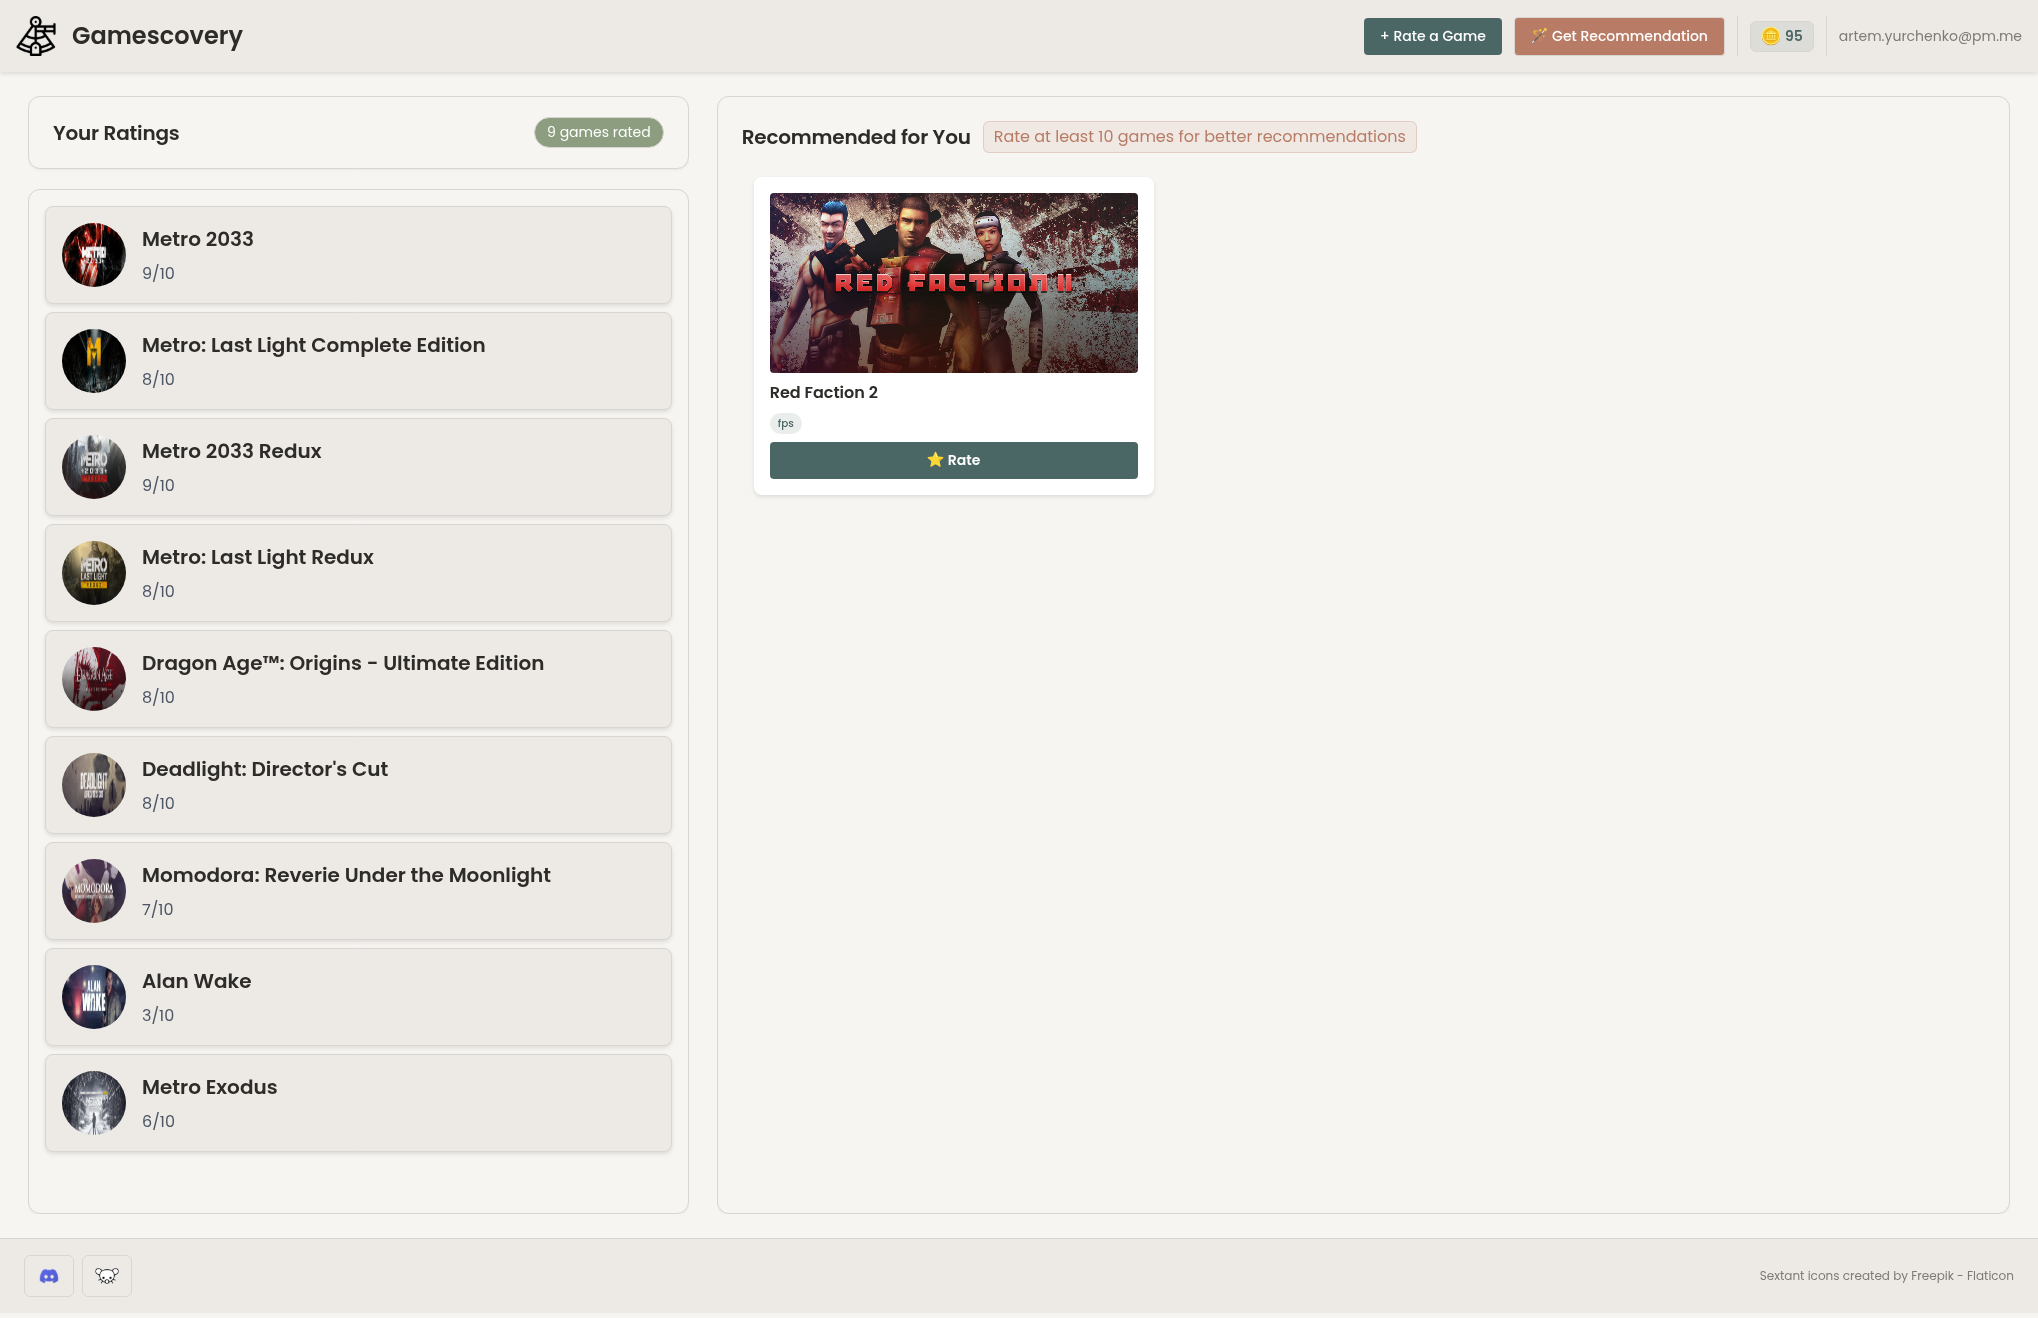Click the Sextant icons Freepik Flaticon credit
The height and width of the screenshot is (1318, 2038).
pos(1886,1276)
